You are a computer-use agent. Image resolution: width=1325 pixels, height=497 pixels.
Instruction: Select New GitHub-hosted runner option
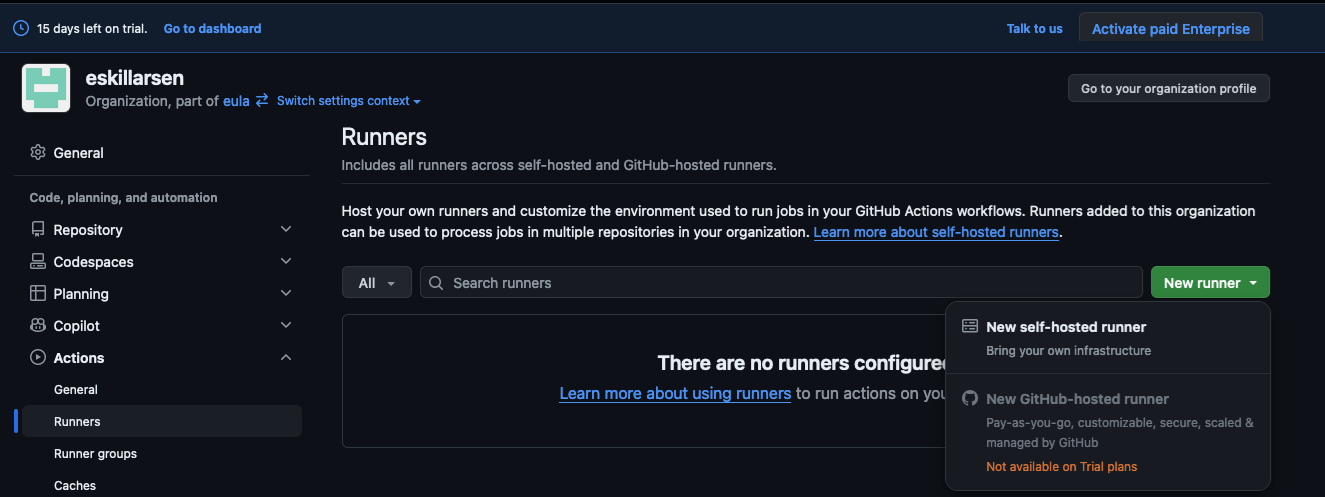click(1108, 432)
